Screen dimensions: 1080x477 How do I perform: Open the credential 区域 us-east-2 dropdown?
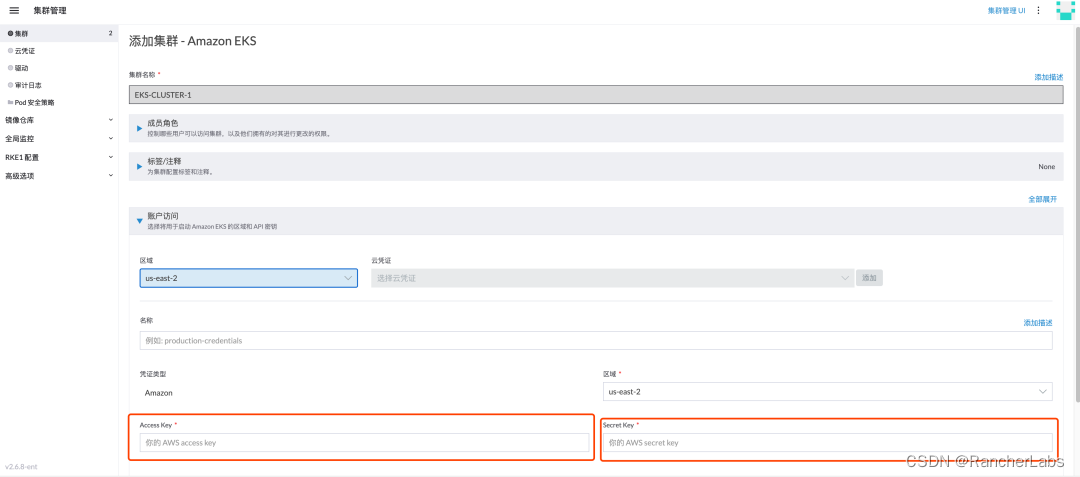pyautogui.click(x=827, y=391)
